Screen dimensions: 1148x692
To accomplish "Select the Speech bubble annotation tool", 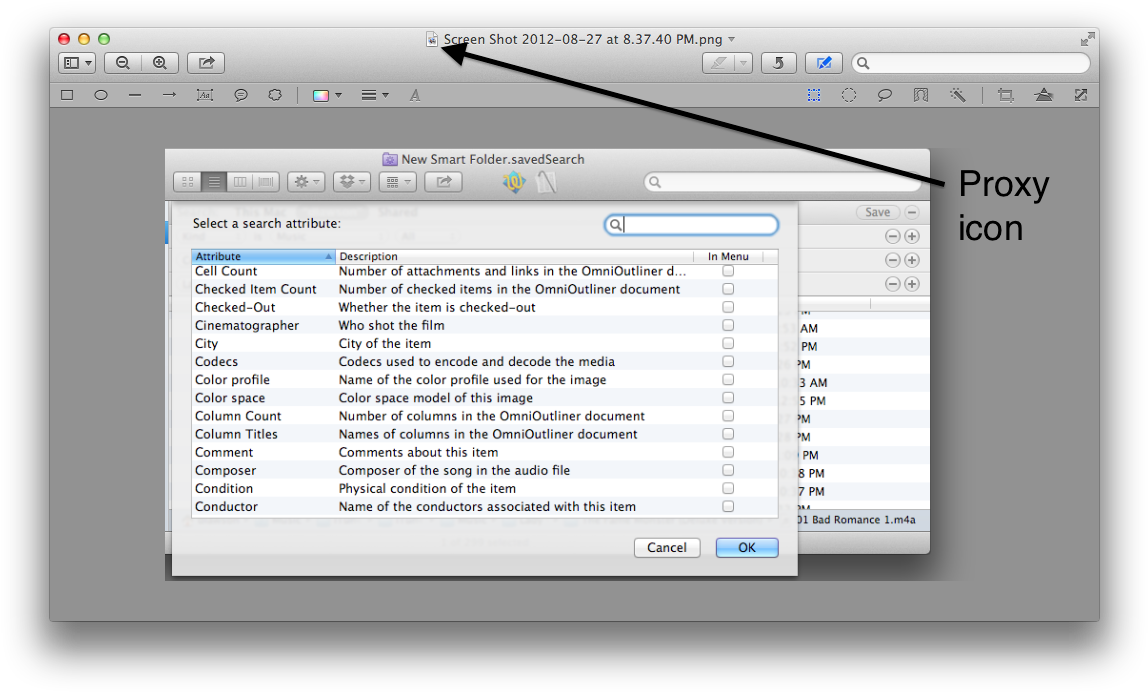I will point(240,95).
